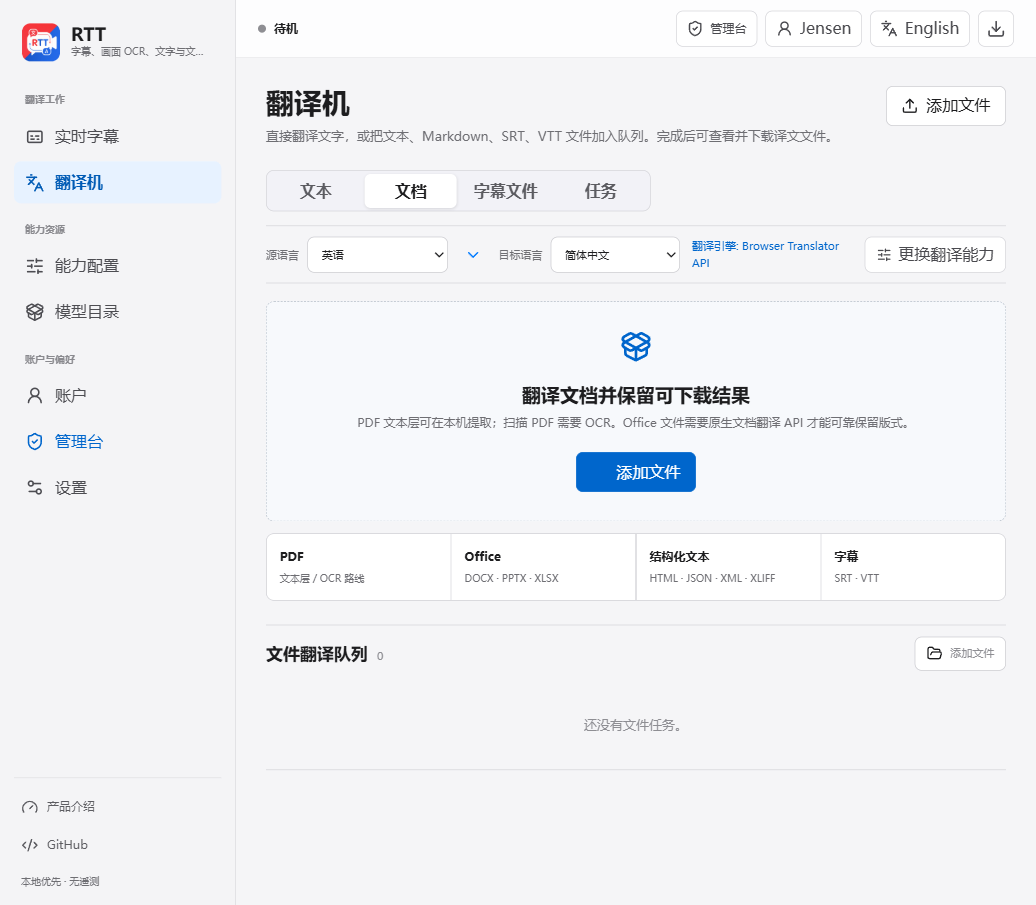The width and height of the screenshot is (1036, 905).
Task: Open 能力配置 in the sidebar
Action: pos(118,266)
